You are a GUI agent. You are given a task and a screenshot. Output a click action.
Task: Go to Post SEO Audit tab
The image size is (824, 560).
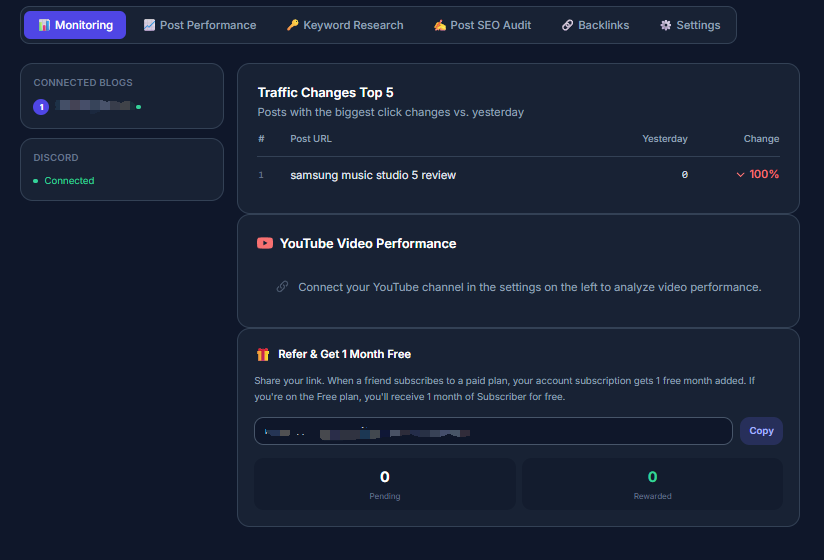point(482,25)
